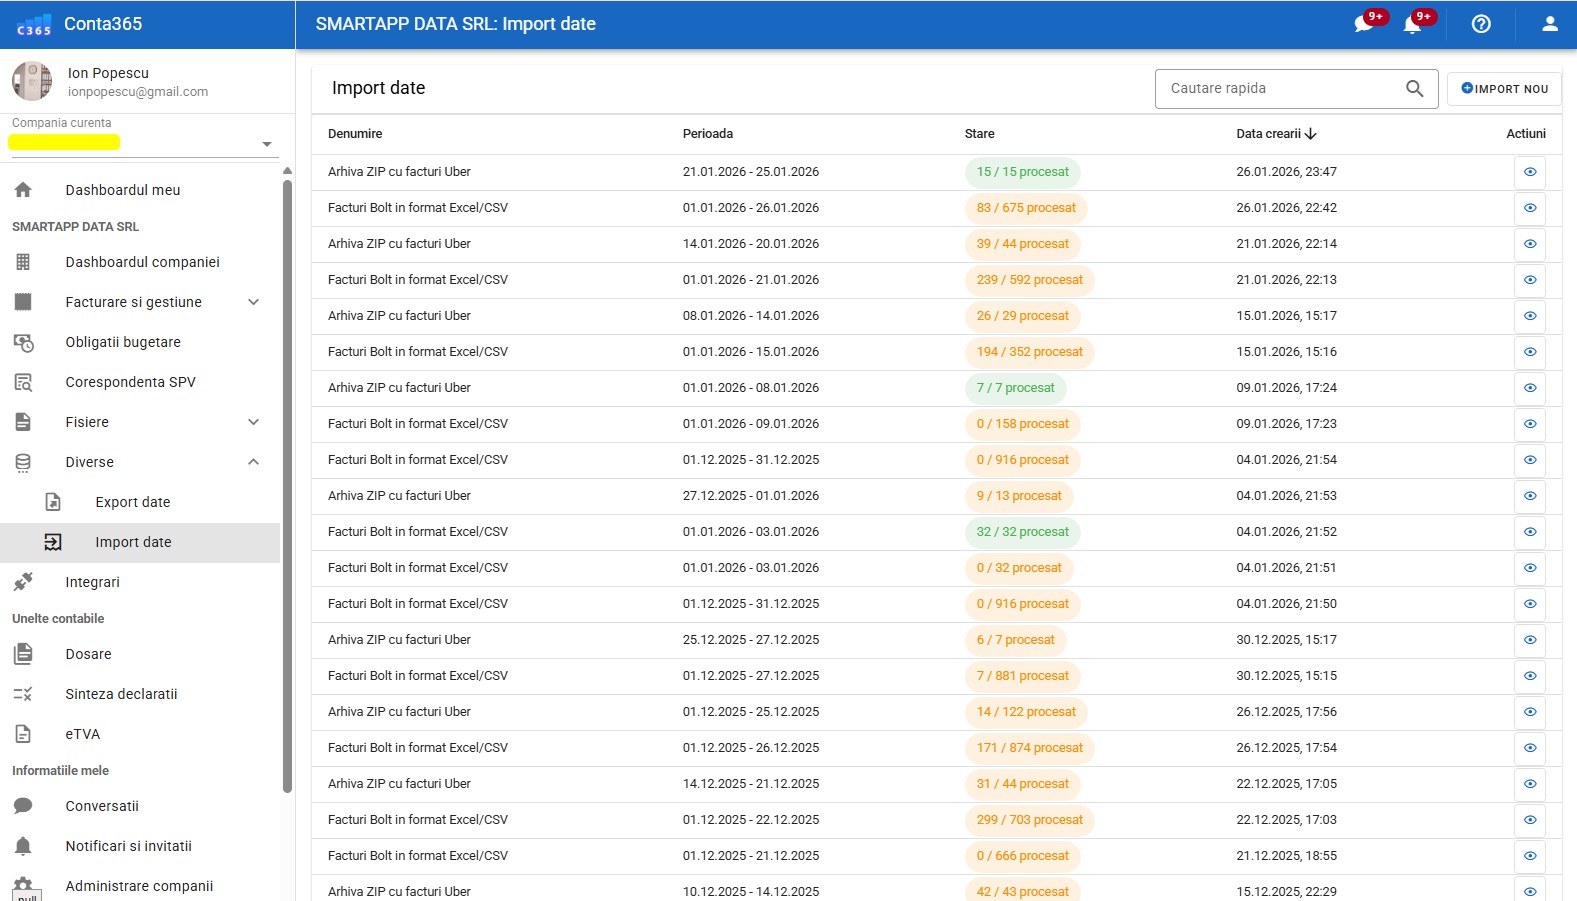Screen dimensions: 1577x901
Task: Collapse the Diverse menu section
Action: [254, 462]
